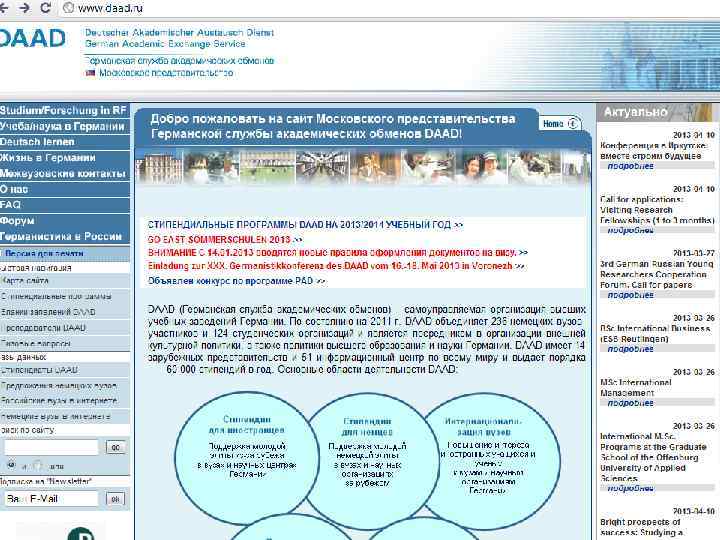Click подробнее under BSc International Business
This screenshot has height=540, width=720.
tap(630, 349)
